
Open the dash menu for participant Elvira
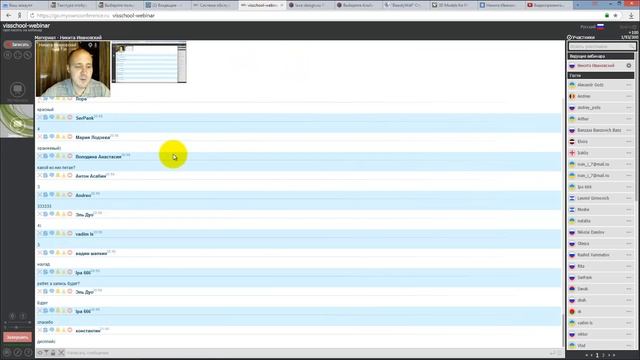(x=629, y=142)
